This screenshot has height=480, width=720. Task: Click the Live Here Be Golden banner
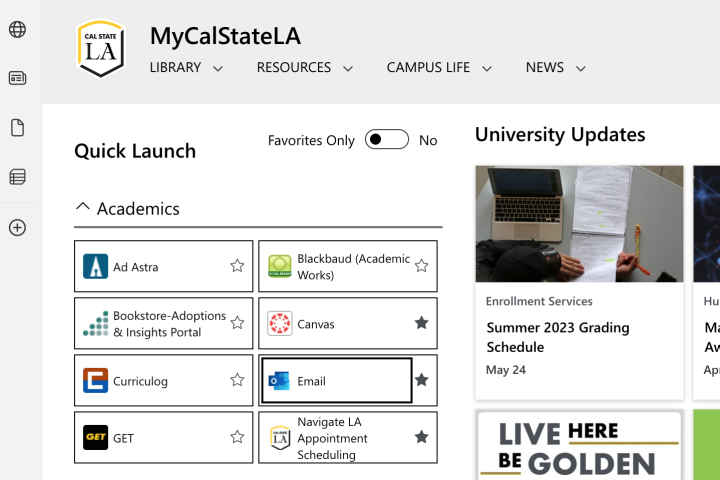pos(579,446)
